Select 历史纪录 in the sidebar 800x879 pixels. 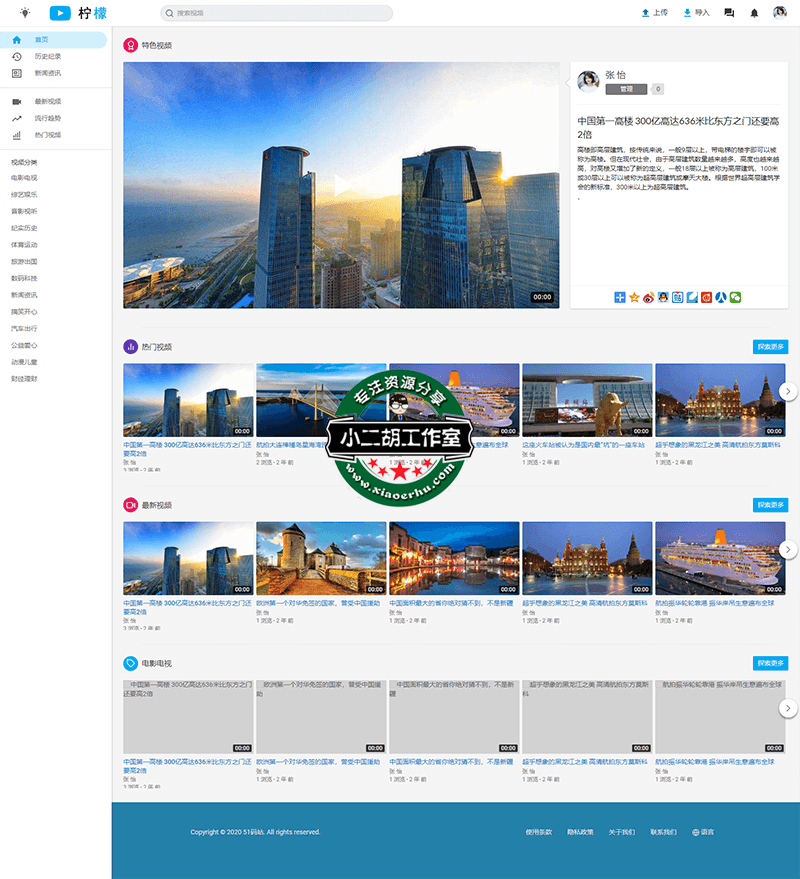47,56
